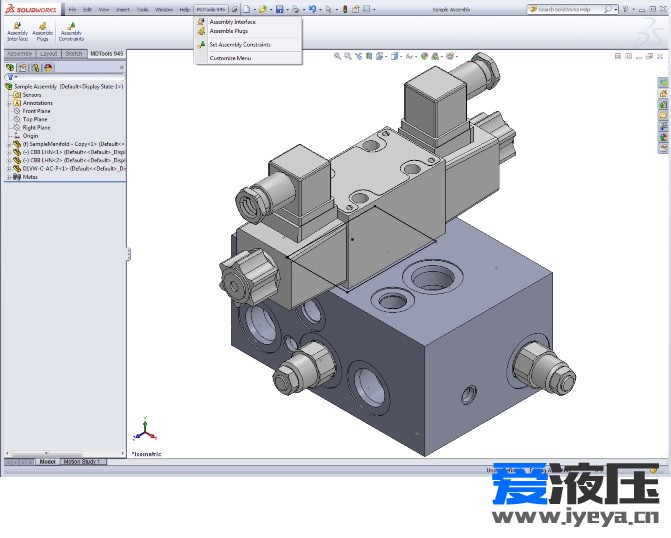Open the View menu

click(x=104, y=9)
